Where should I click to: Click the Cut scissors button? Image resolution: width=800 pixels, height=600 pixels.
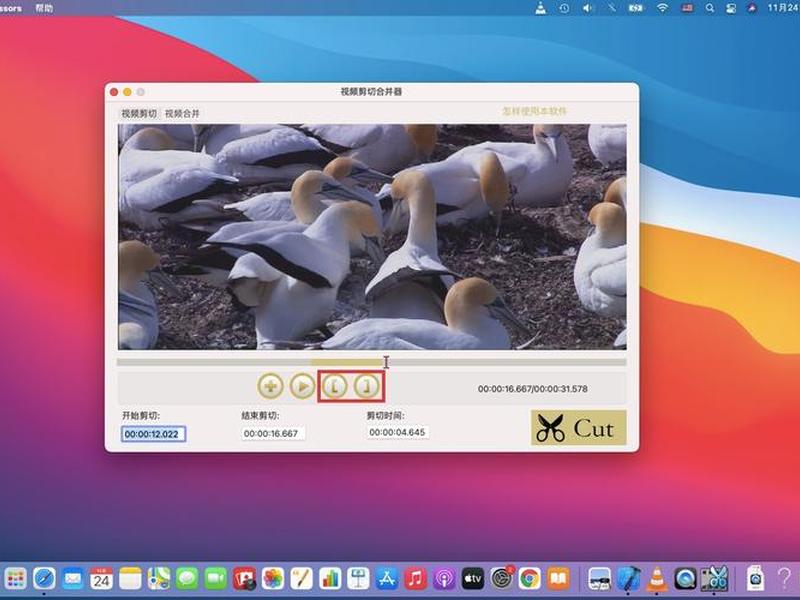pyautogui.click(x=579, y=428)
